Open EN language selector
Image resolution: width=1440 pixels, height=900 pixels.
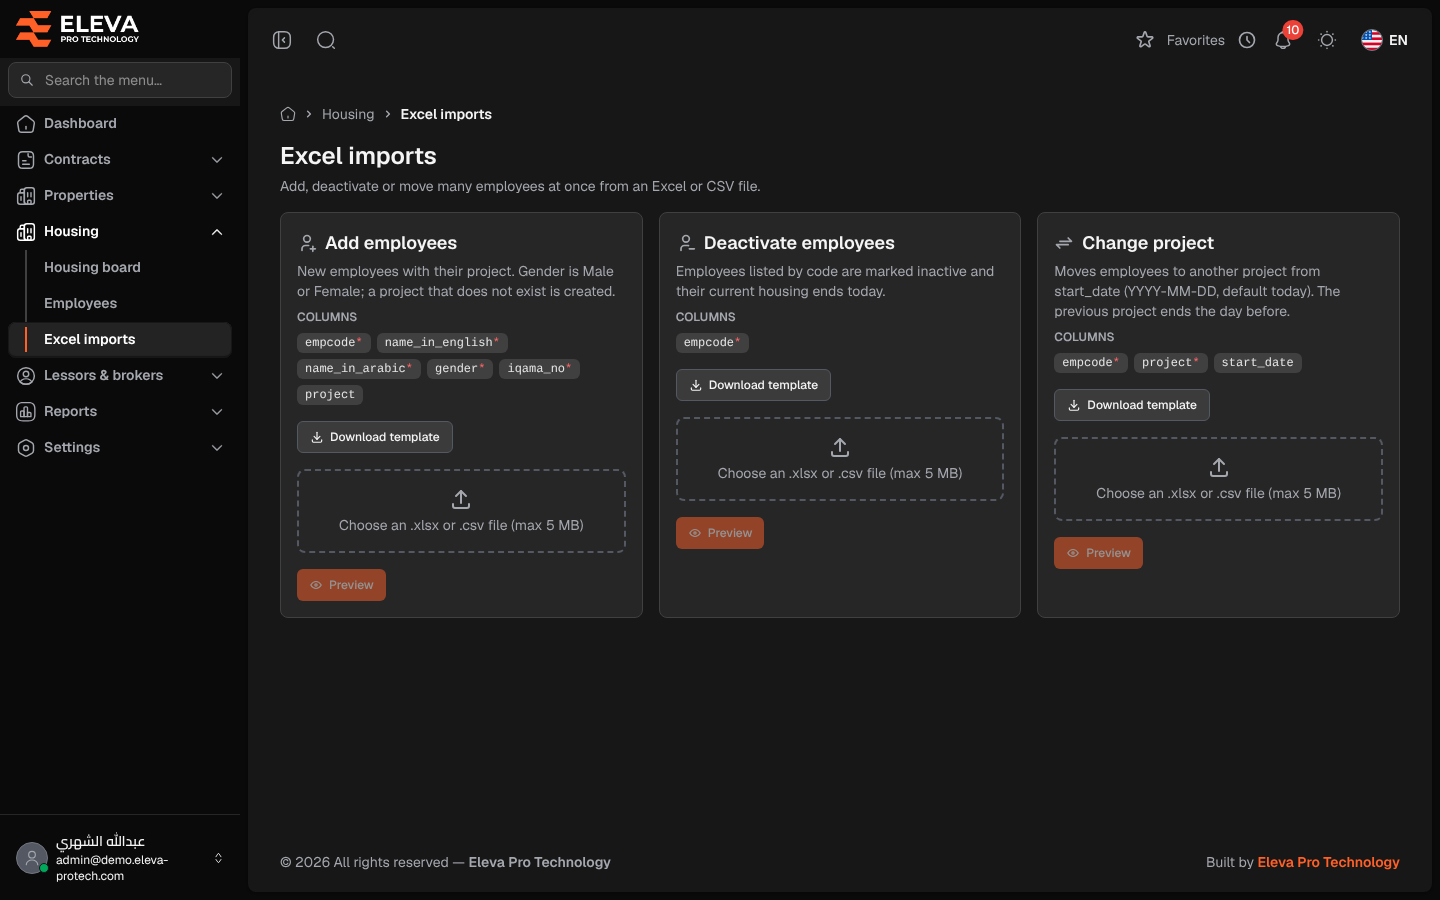pyautogui.click(x=1384, y=40)
